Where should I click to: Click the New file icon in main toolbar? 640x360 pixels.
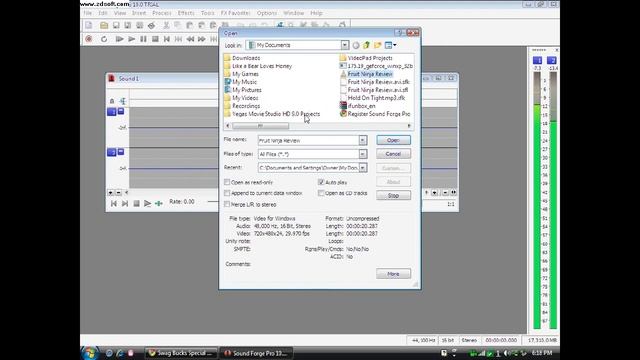point(89,25)
